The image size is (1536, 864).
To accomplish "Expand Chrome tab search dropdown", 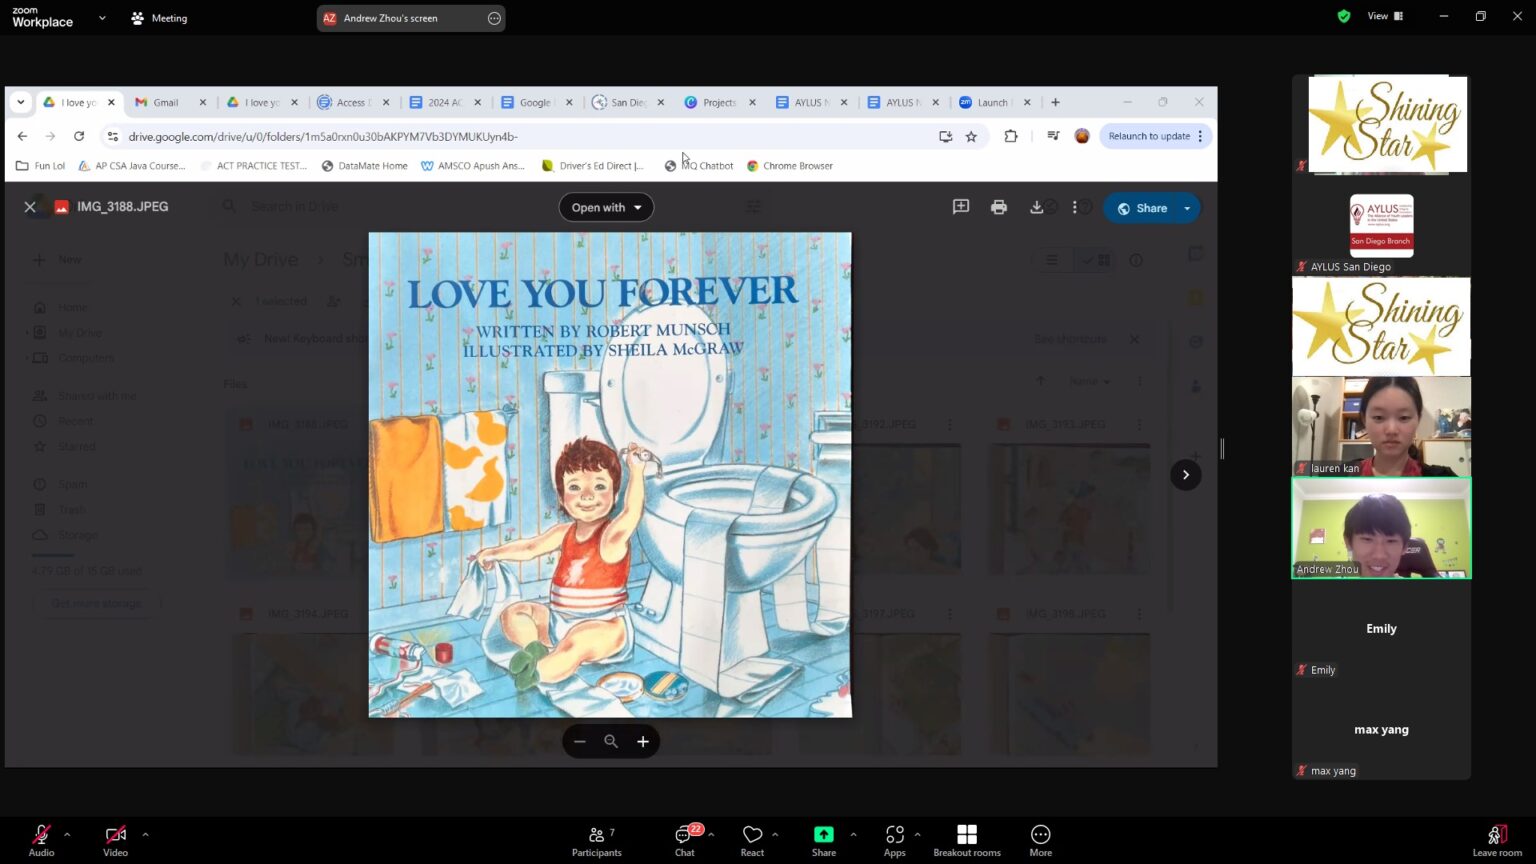I will tap(21, 102).
